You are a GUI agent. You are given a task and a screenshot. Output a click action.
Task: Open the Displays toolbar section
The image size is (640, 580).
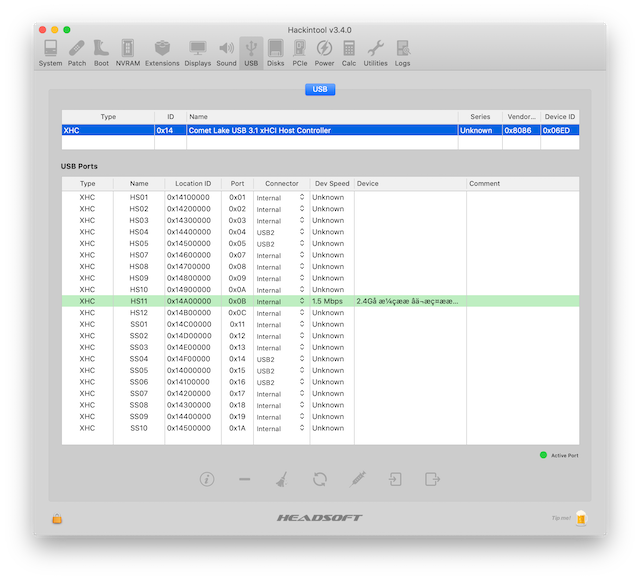[198, 53]
